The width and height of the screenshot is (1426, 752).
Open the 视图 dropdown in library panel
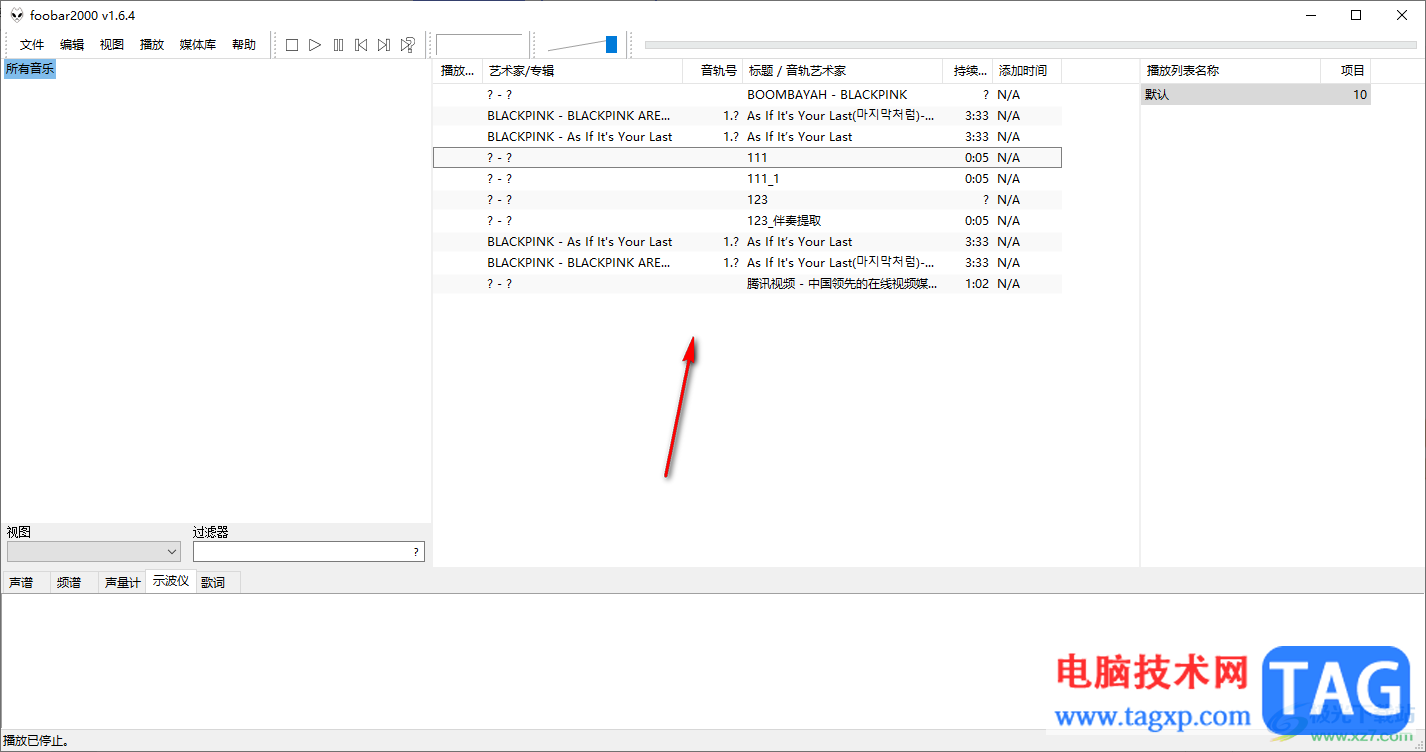[94, 551]
